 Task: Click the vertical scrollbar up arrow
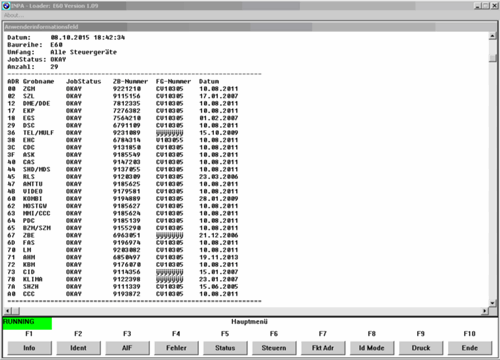pos(492,36)
